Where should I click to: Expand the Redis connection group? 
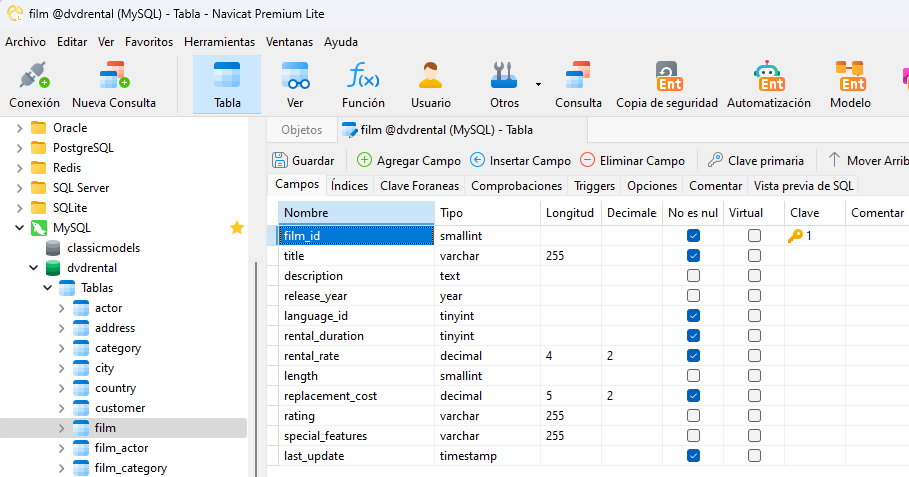pos(19,168)
